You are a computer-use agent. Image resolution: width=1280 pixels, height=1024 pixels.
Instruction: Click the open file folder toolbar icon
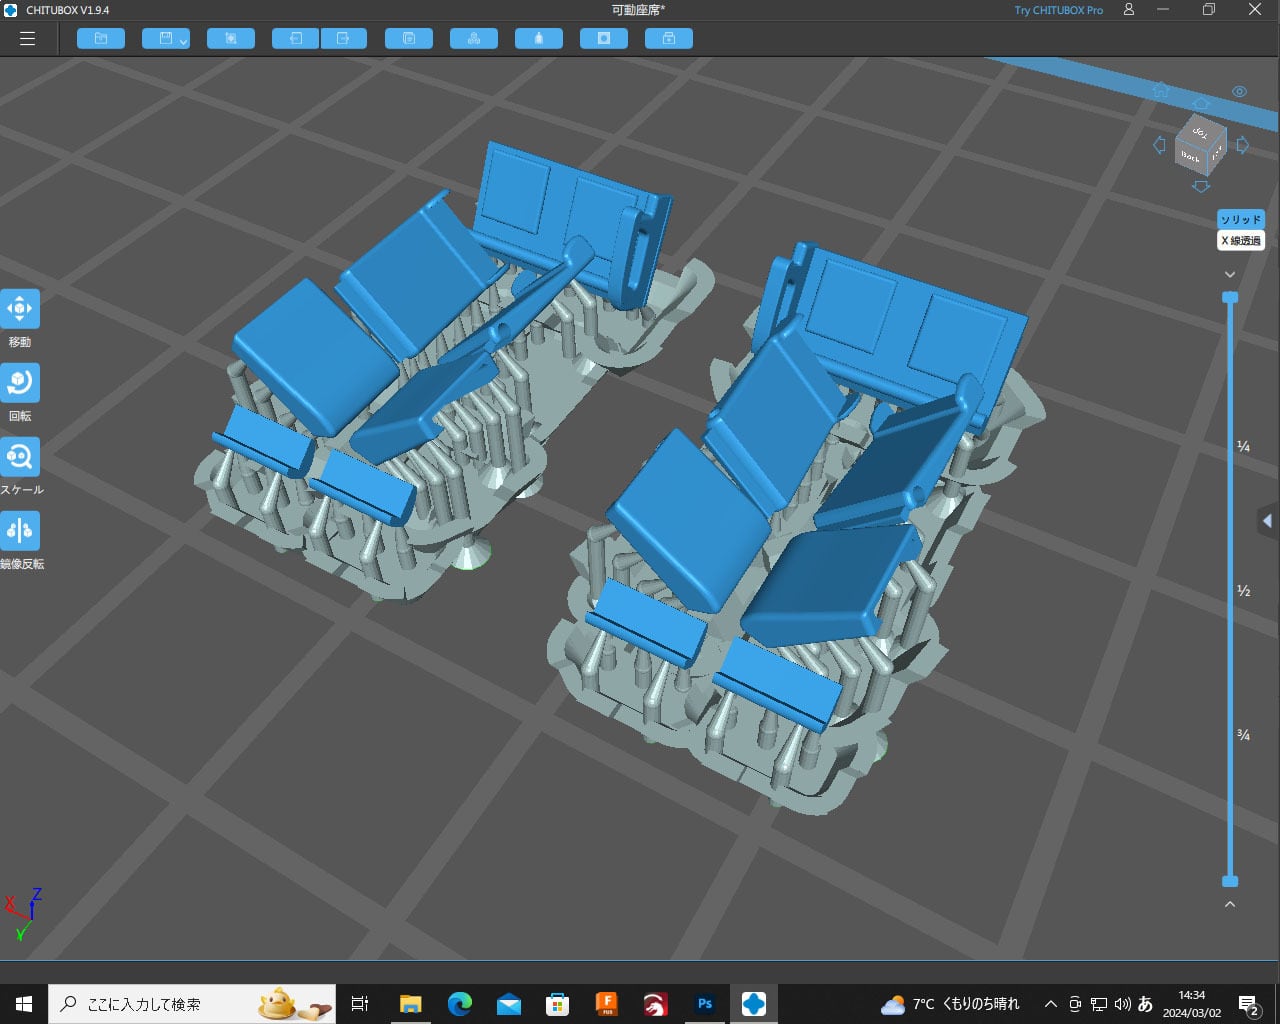click(101, 39)
